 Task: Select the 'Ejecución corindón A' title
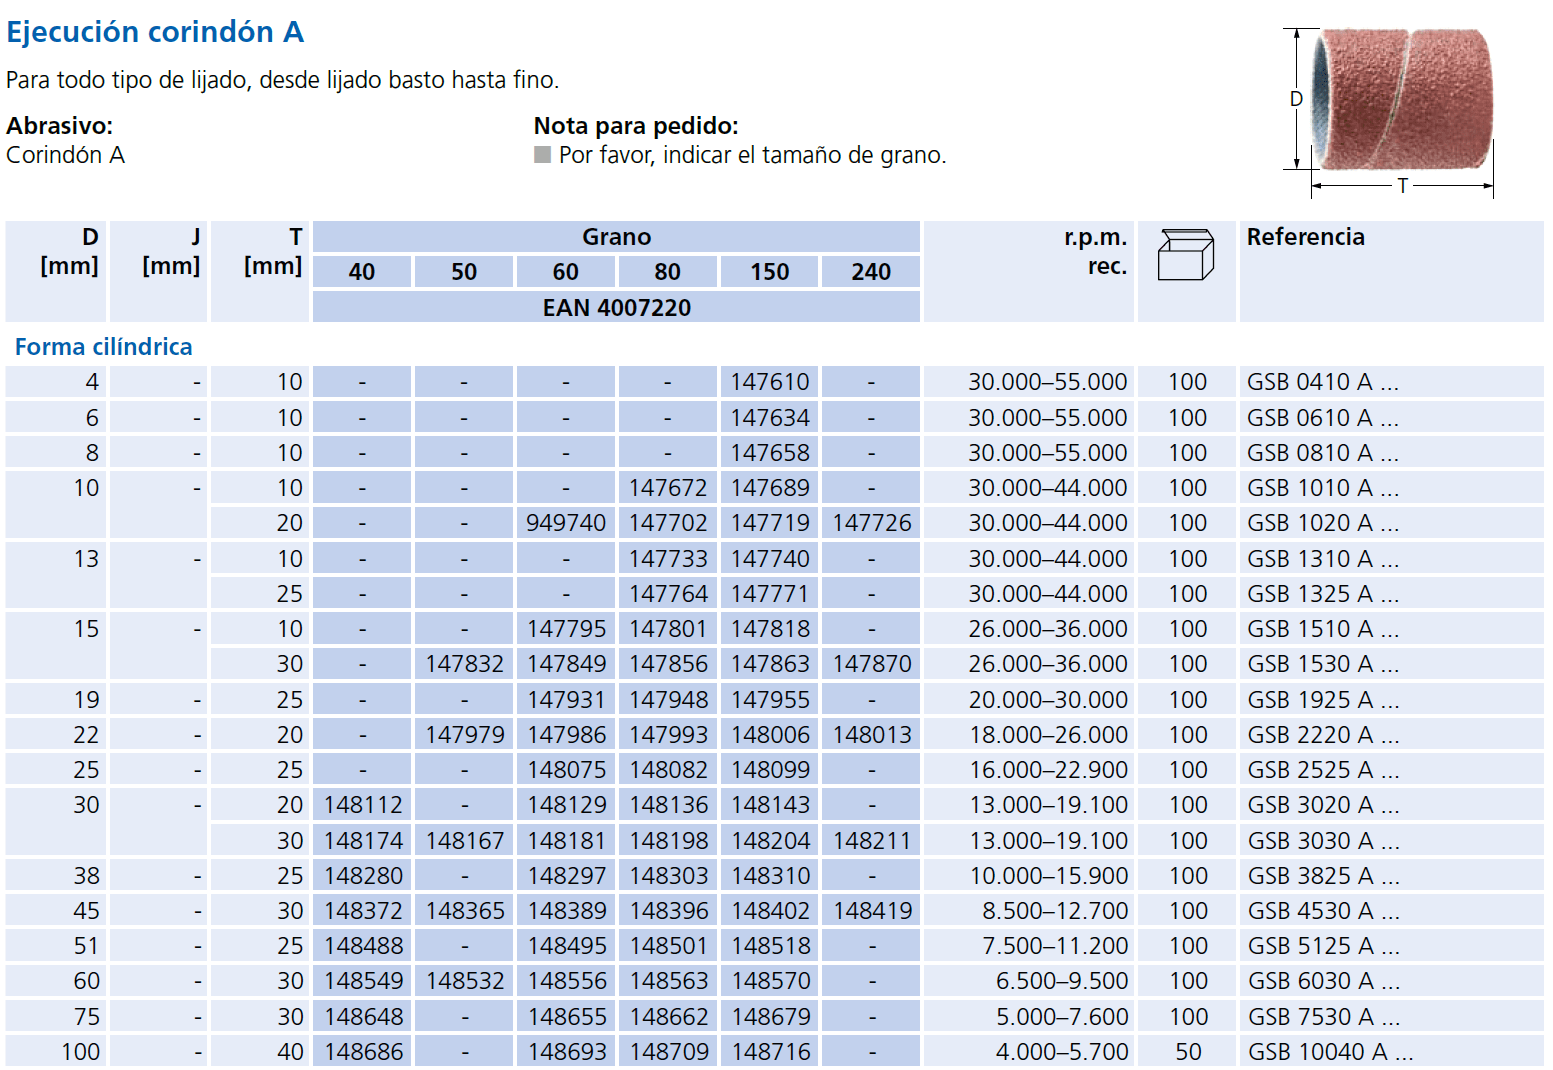(x=155, y=32)
